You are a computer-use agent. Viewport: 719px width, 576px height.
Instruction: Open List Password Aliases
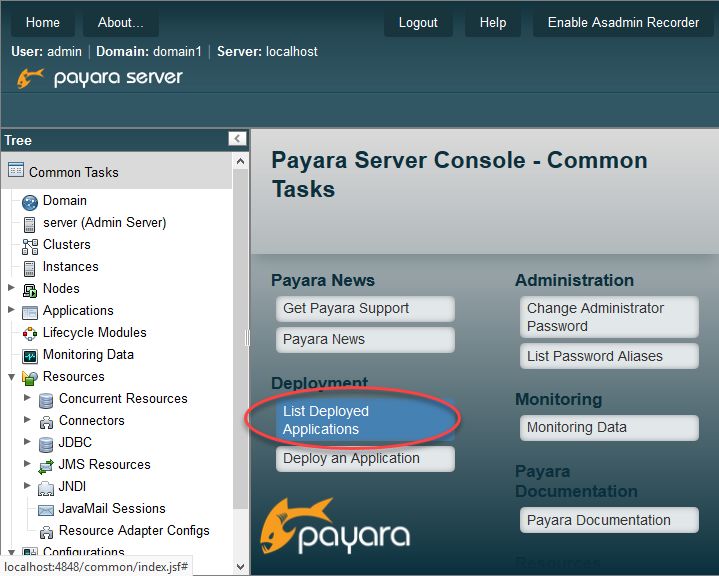[x=609, y=356]
